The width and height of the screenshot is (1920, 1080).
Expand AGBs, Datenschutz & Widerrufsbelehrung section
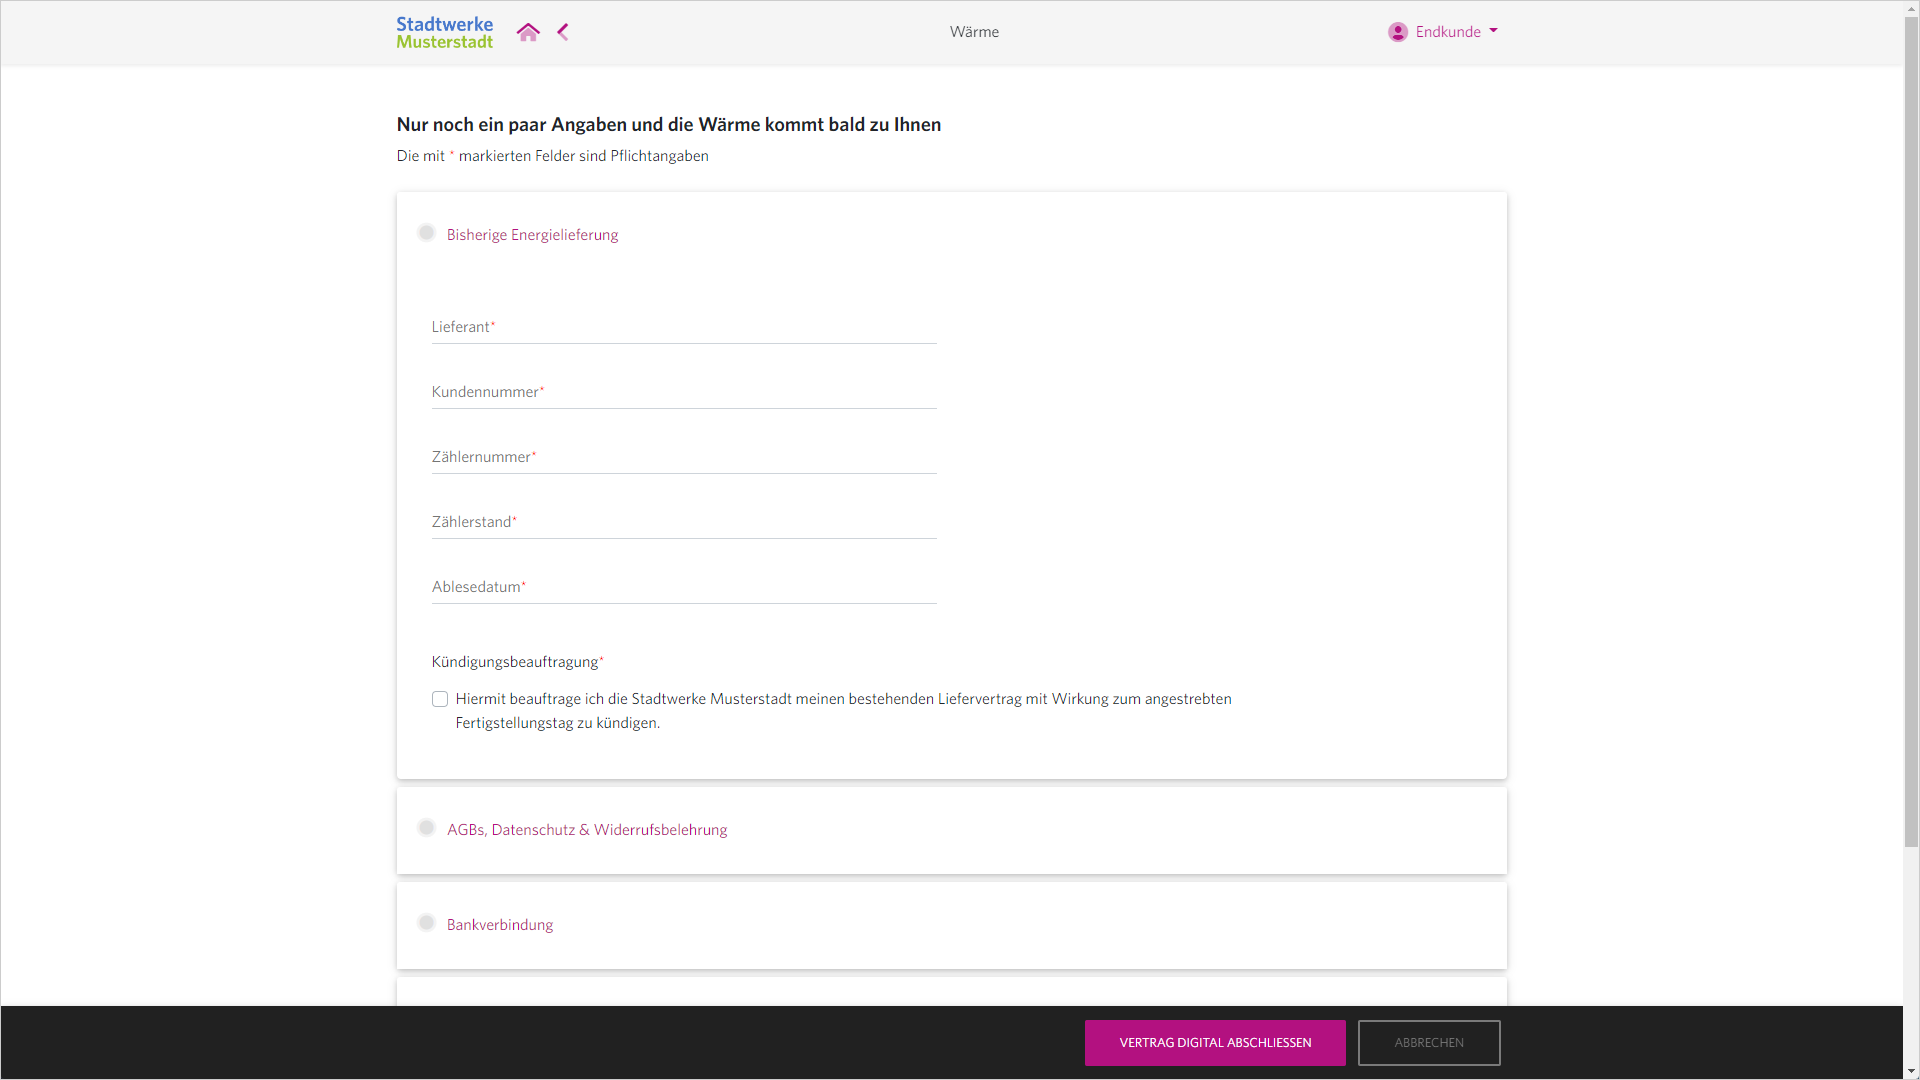pos(587,830)
